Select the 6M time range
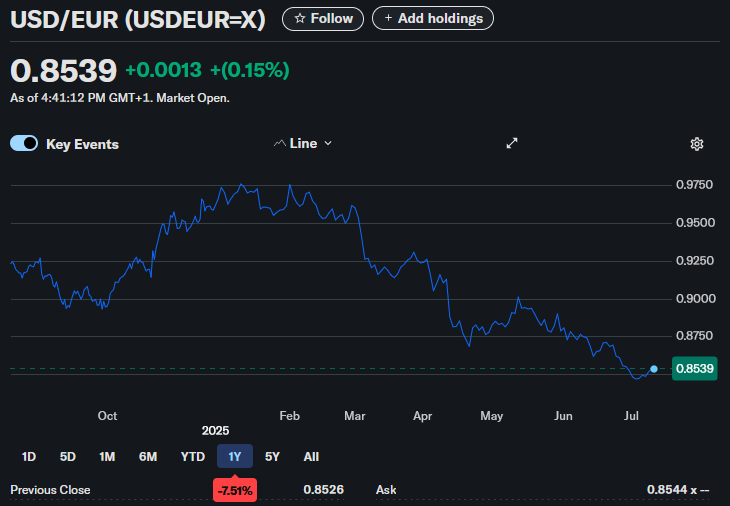730x506 pixels. (x=148, y=457)
